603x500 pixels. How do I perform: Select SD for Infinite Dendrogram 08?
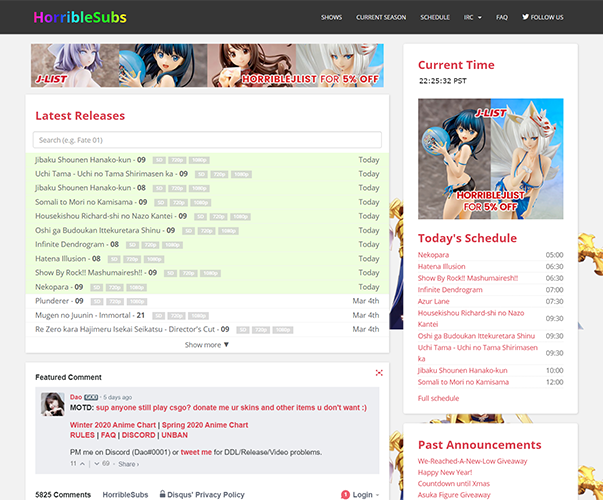point(133,245)
